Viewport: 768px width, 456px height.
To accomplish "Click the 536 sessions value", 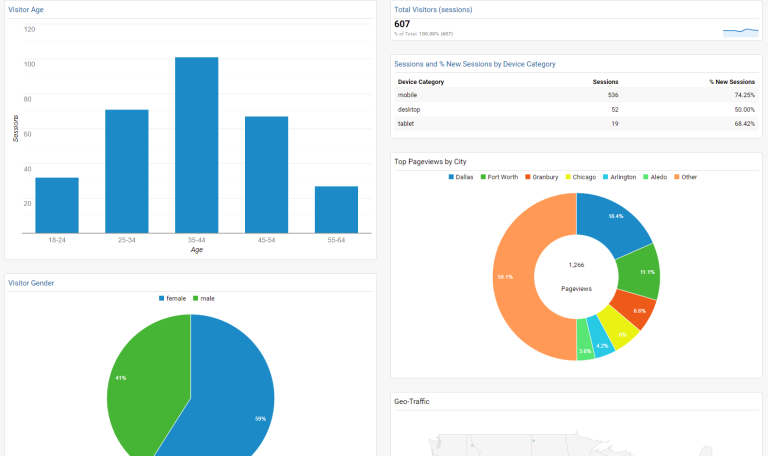I will tap(613, 95).
